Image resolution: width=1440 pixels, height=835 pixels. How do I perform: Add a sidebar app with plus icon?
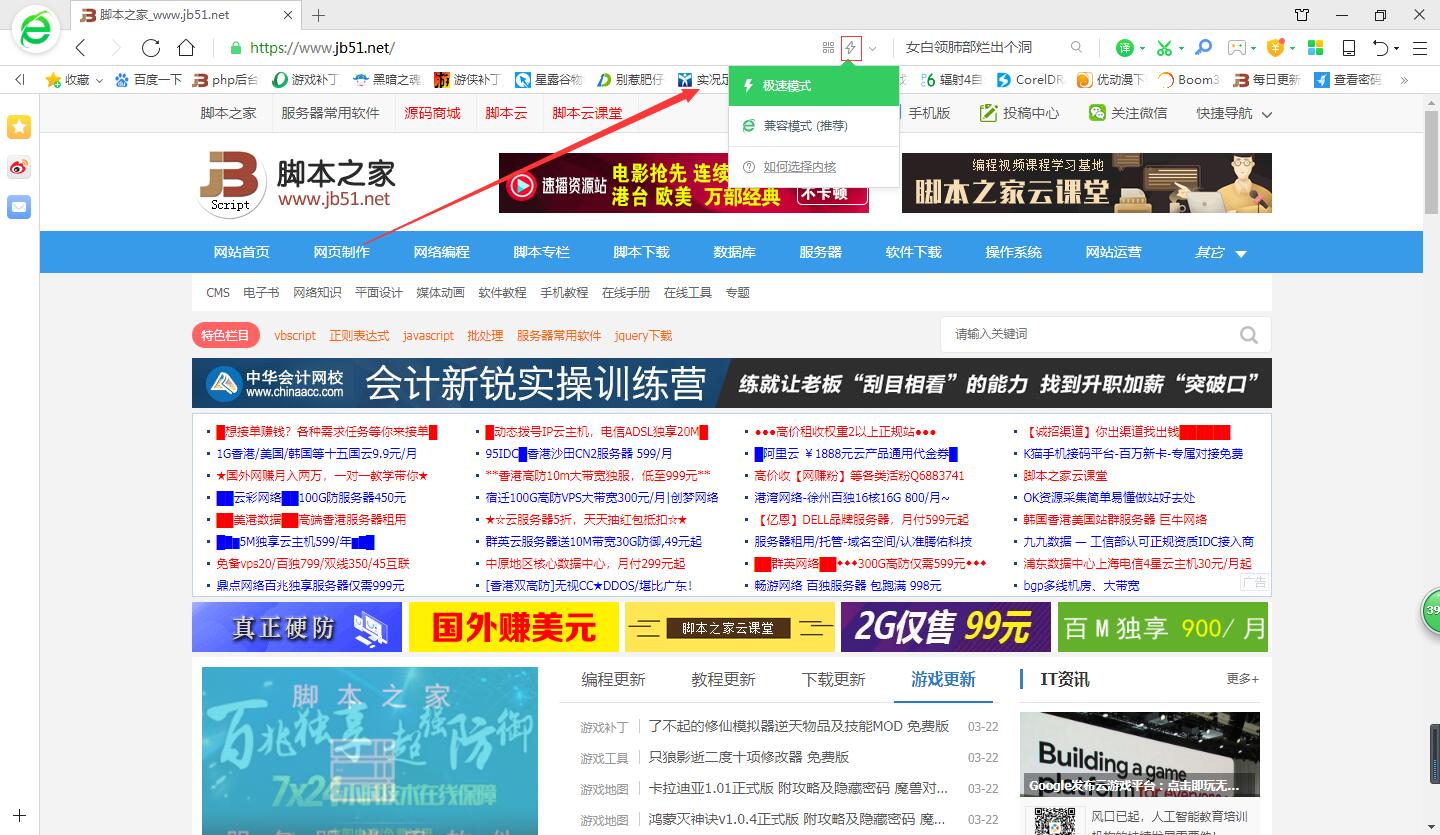click(x=19, y=816)
